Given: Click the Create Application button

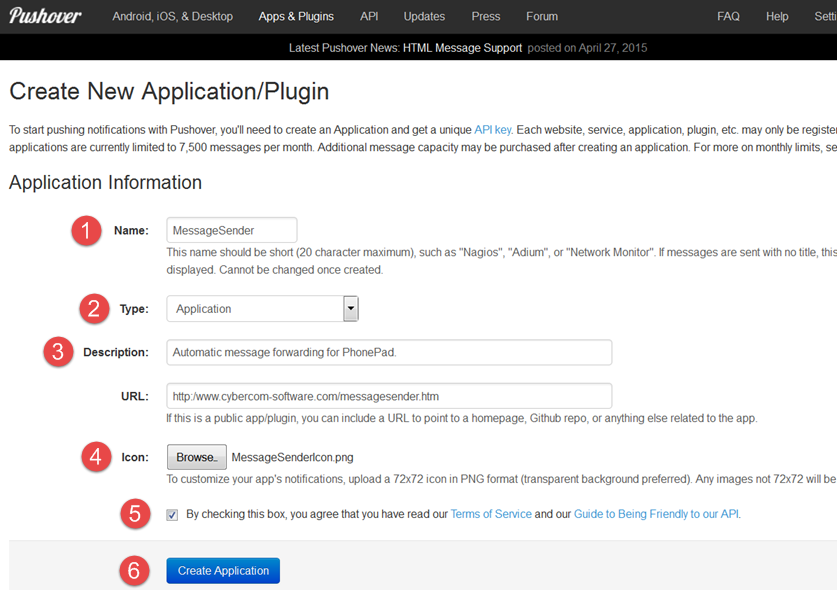Looking at the screenshot, I should 223,571.
